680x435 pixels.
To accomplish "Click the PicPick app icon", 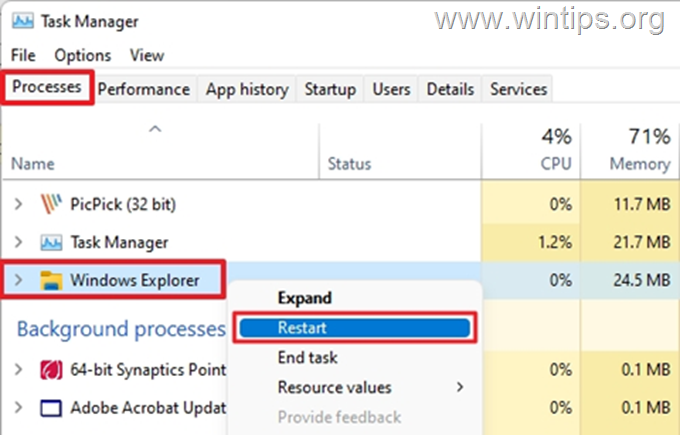I will [x=51, y=204].
